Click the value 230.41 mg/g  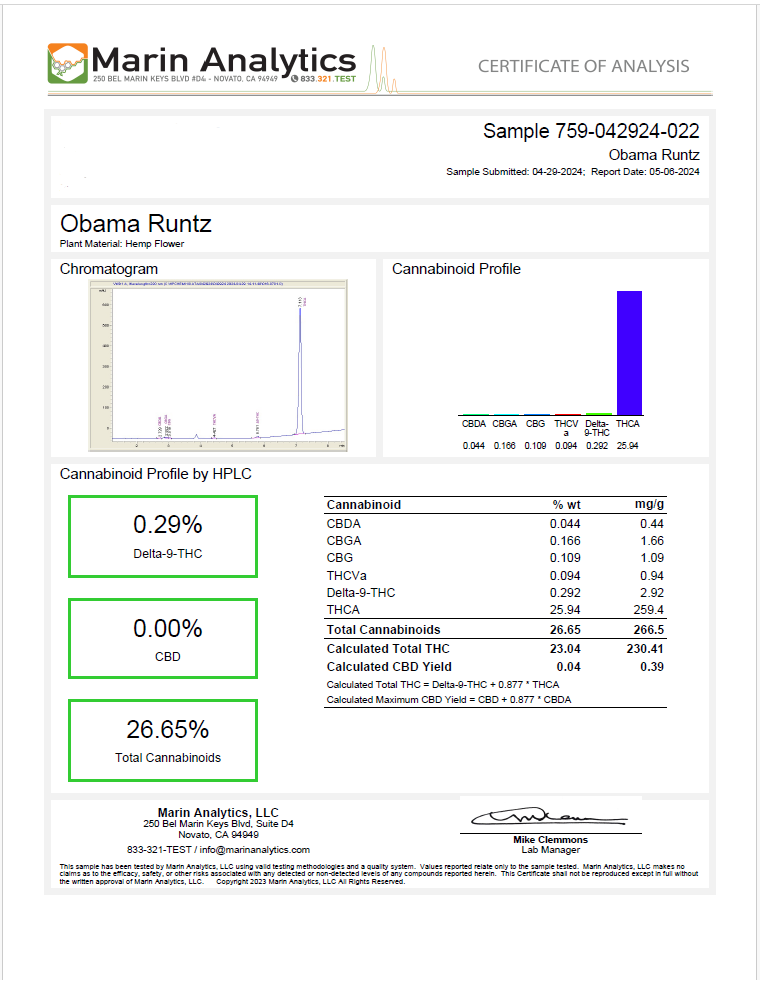click(646, 649)
